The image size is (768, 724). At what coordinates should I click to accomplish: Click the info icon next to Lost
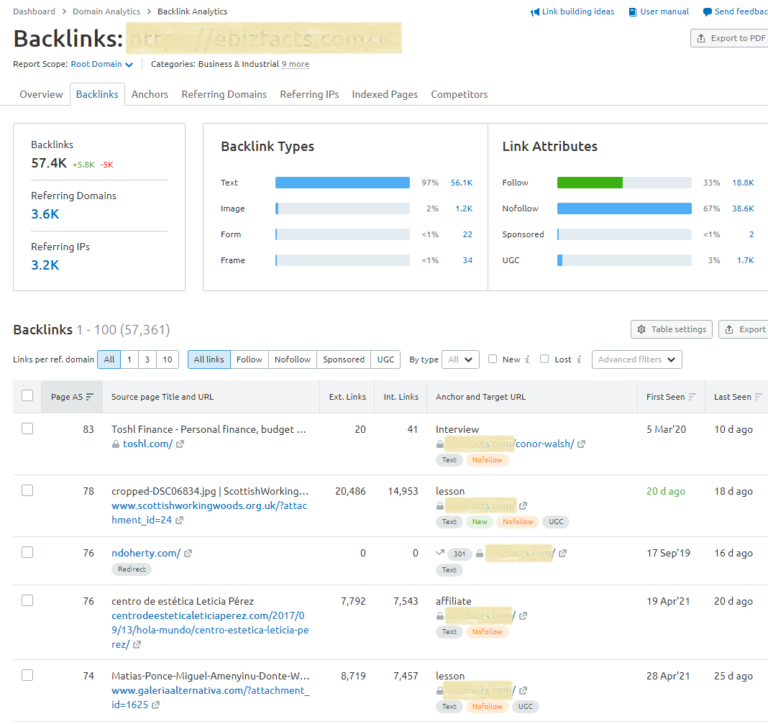pyautogui.click(x=578, y=360)
